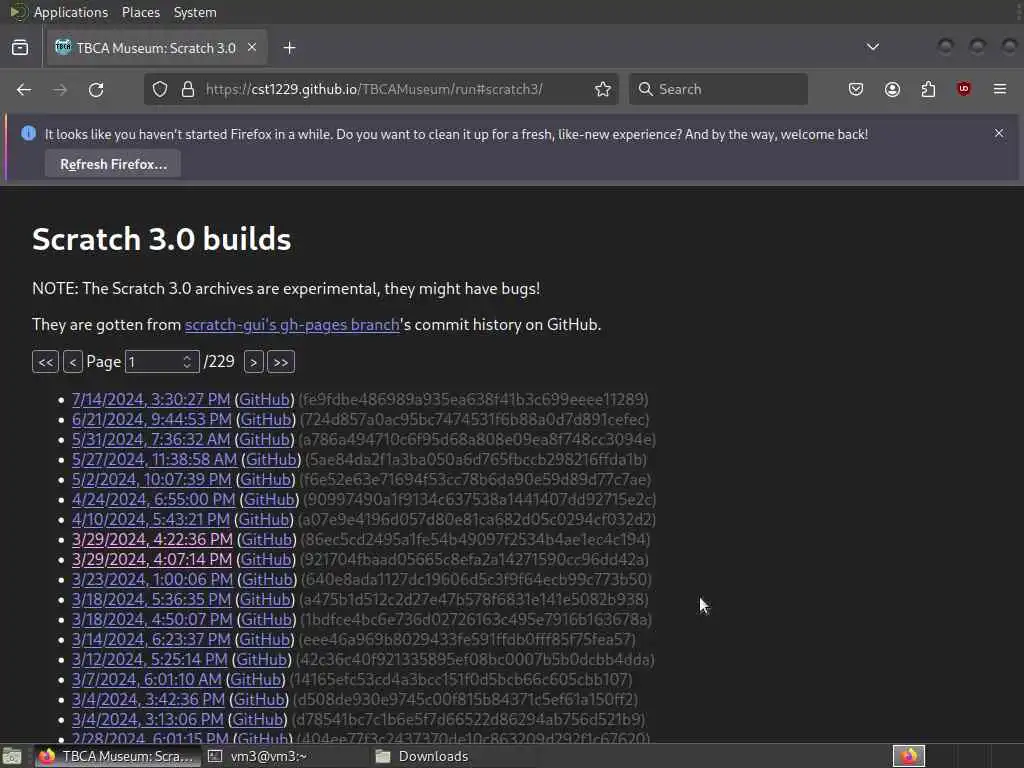
Task: Open a new tab with the plus icon
Action: tap(289, 48)
